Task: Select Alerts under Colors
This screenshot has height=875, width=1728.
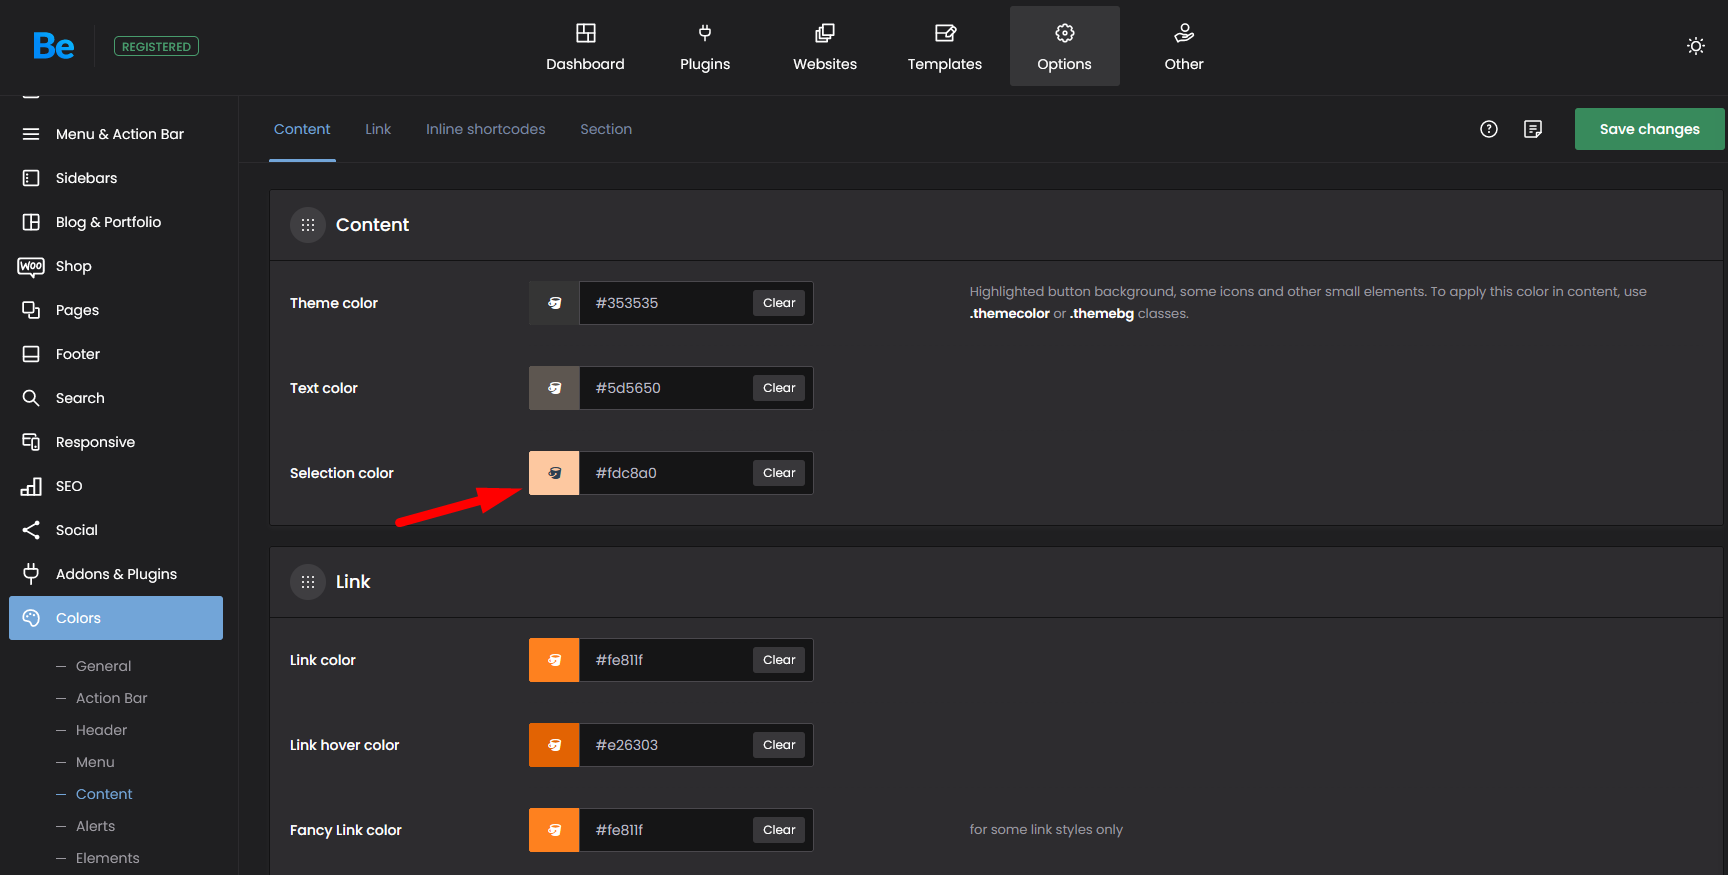Action: (95, 826)
